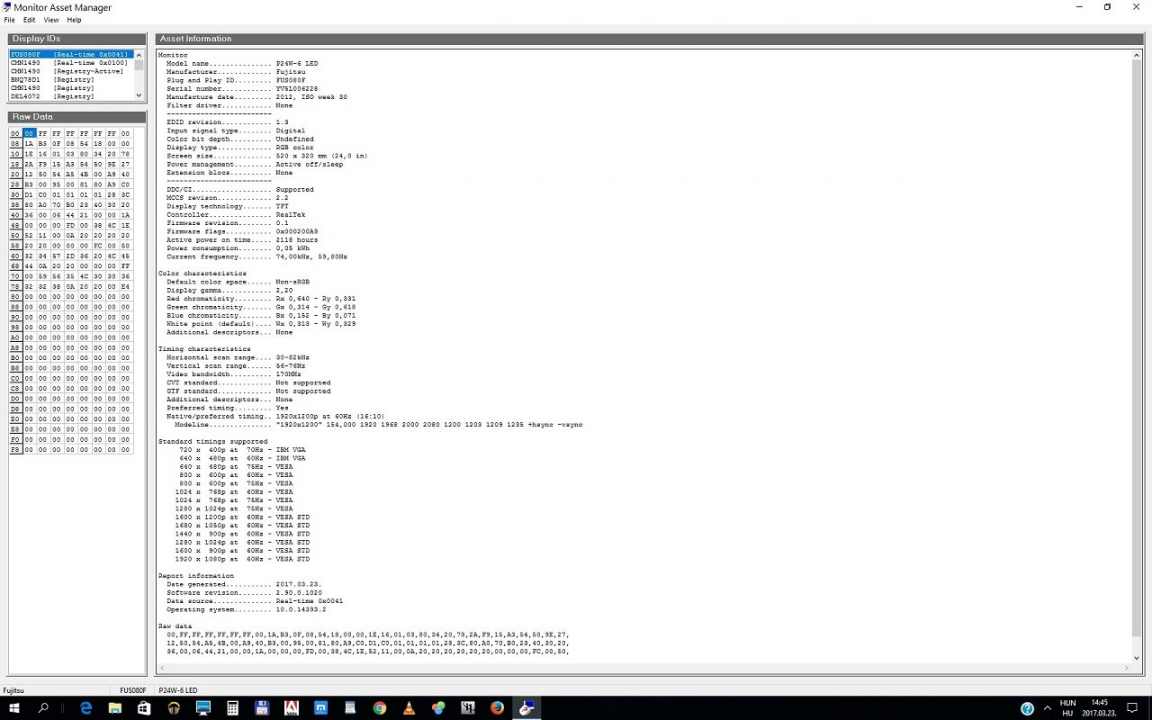
Task: Launch Microsoft Edge from taskbar
Action: click(86, 708)
